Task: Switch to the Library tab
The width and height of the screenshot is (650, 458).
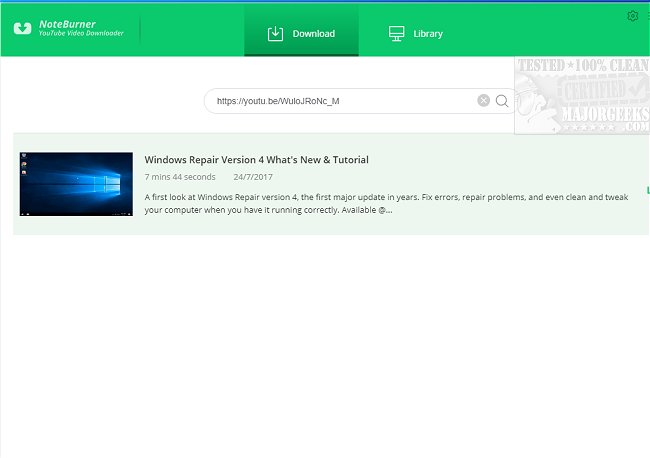Action: 416,34
